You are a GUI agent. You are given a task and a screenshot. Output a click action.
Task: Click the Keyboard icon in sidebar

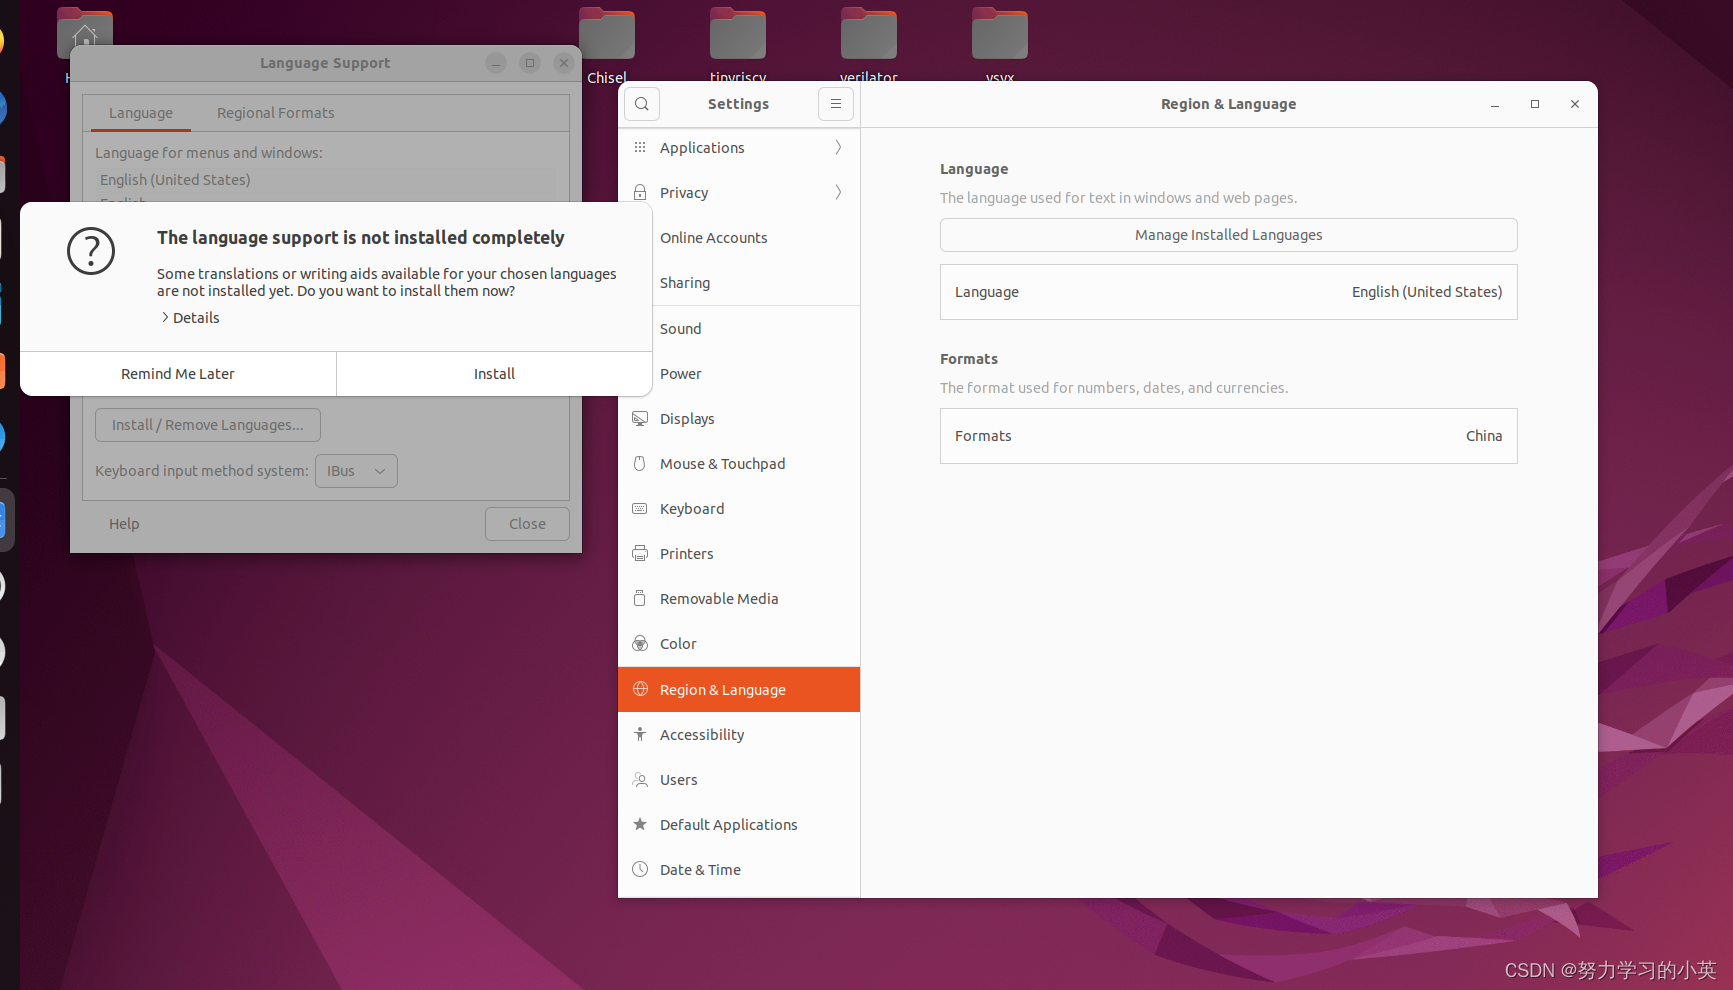pyautogui.click(x=640, y=508)
